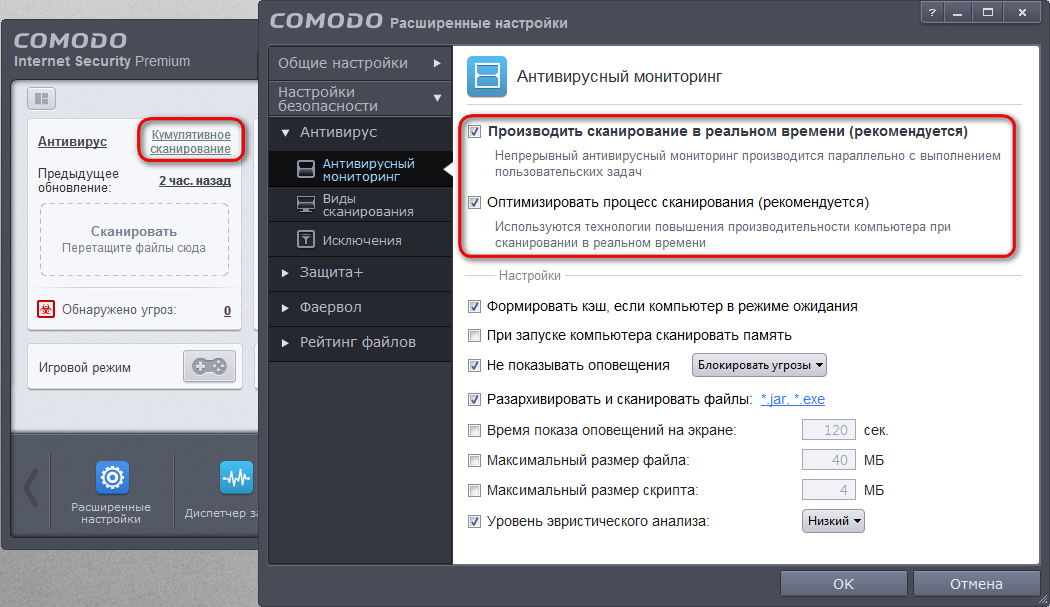
Task: Select Виды сканирования menu item
Action: coord(360,204)
